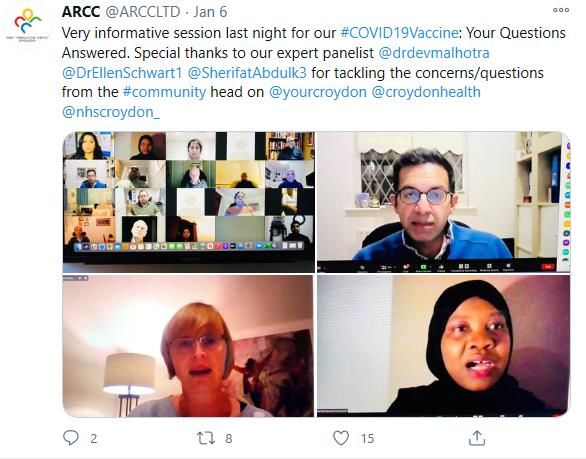Click the ARCC display name
586x459 pixels.
[x=81, y=12]
